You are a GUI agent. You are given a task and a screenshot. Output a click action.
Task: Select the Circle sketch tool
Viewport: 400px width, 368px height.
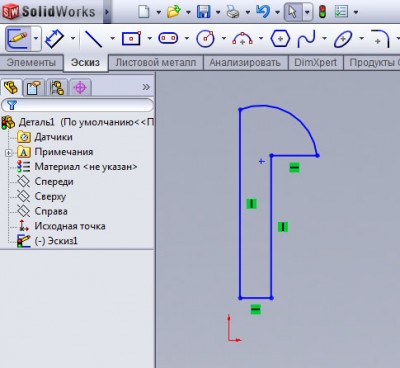click(205, 39)
